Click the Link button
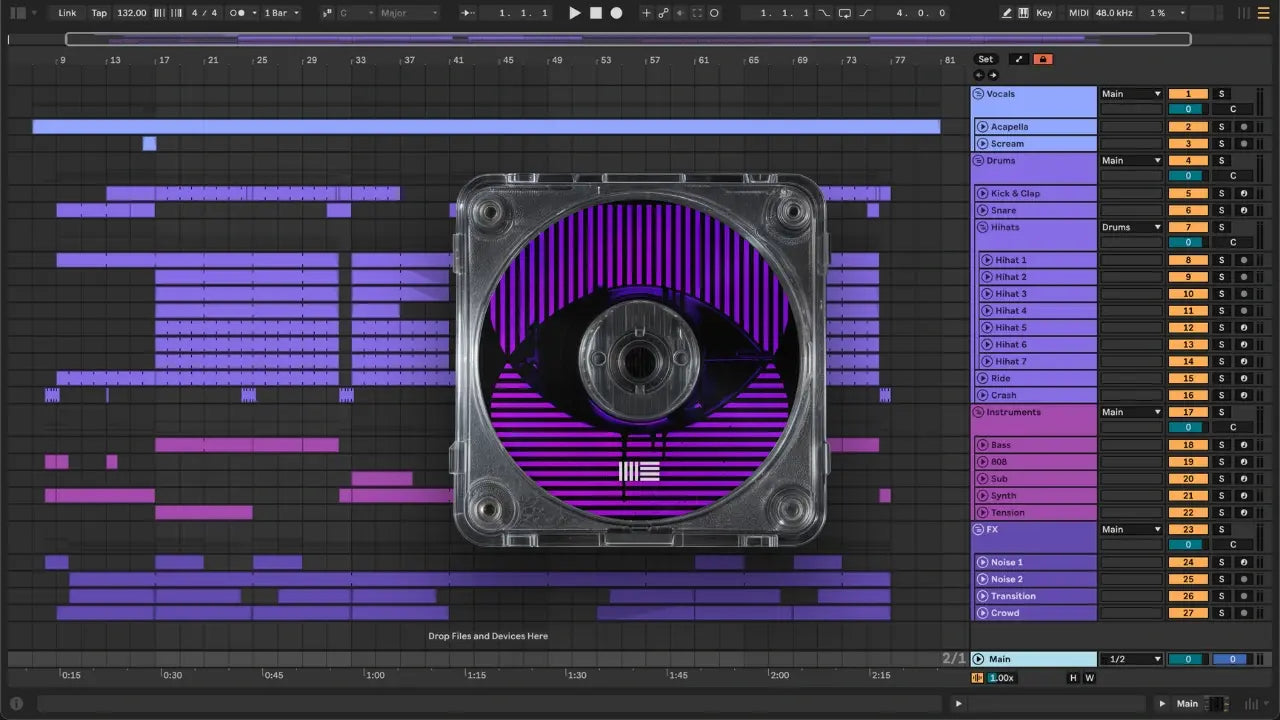The width and height of the screenshot is (1280, 720). (x=67, y=13)
